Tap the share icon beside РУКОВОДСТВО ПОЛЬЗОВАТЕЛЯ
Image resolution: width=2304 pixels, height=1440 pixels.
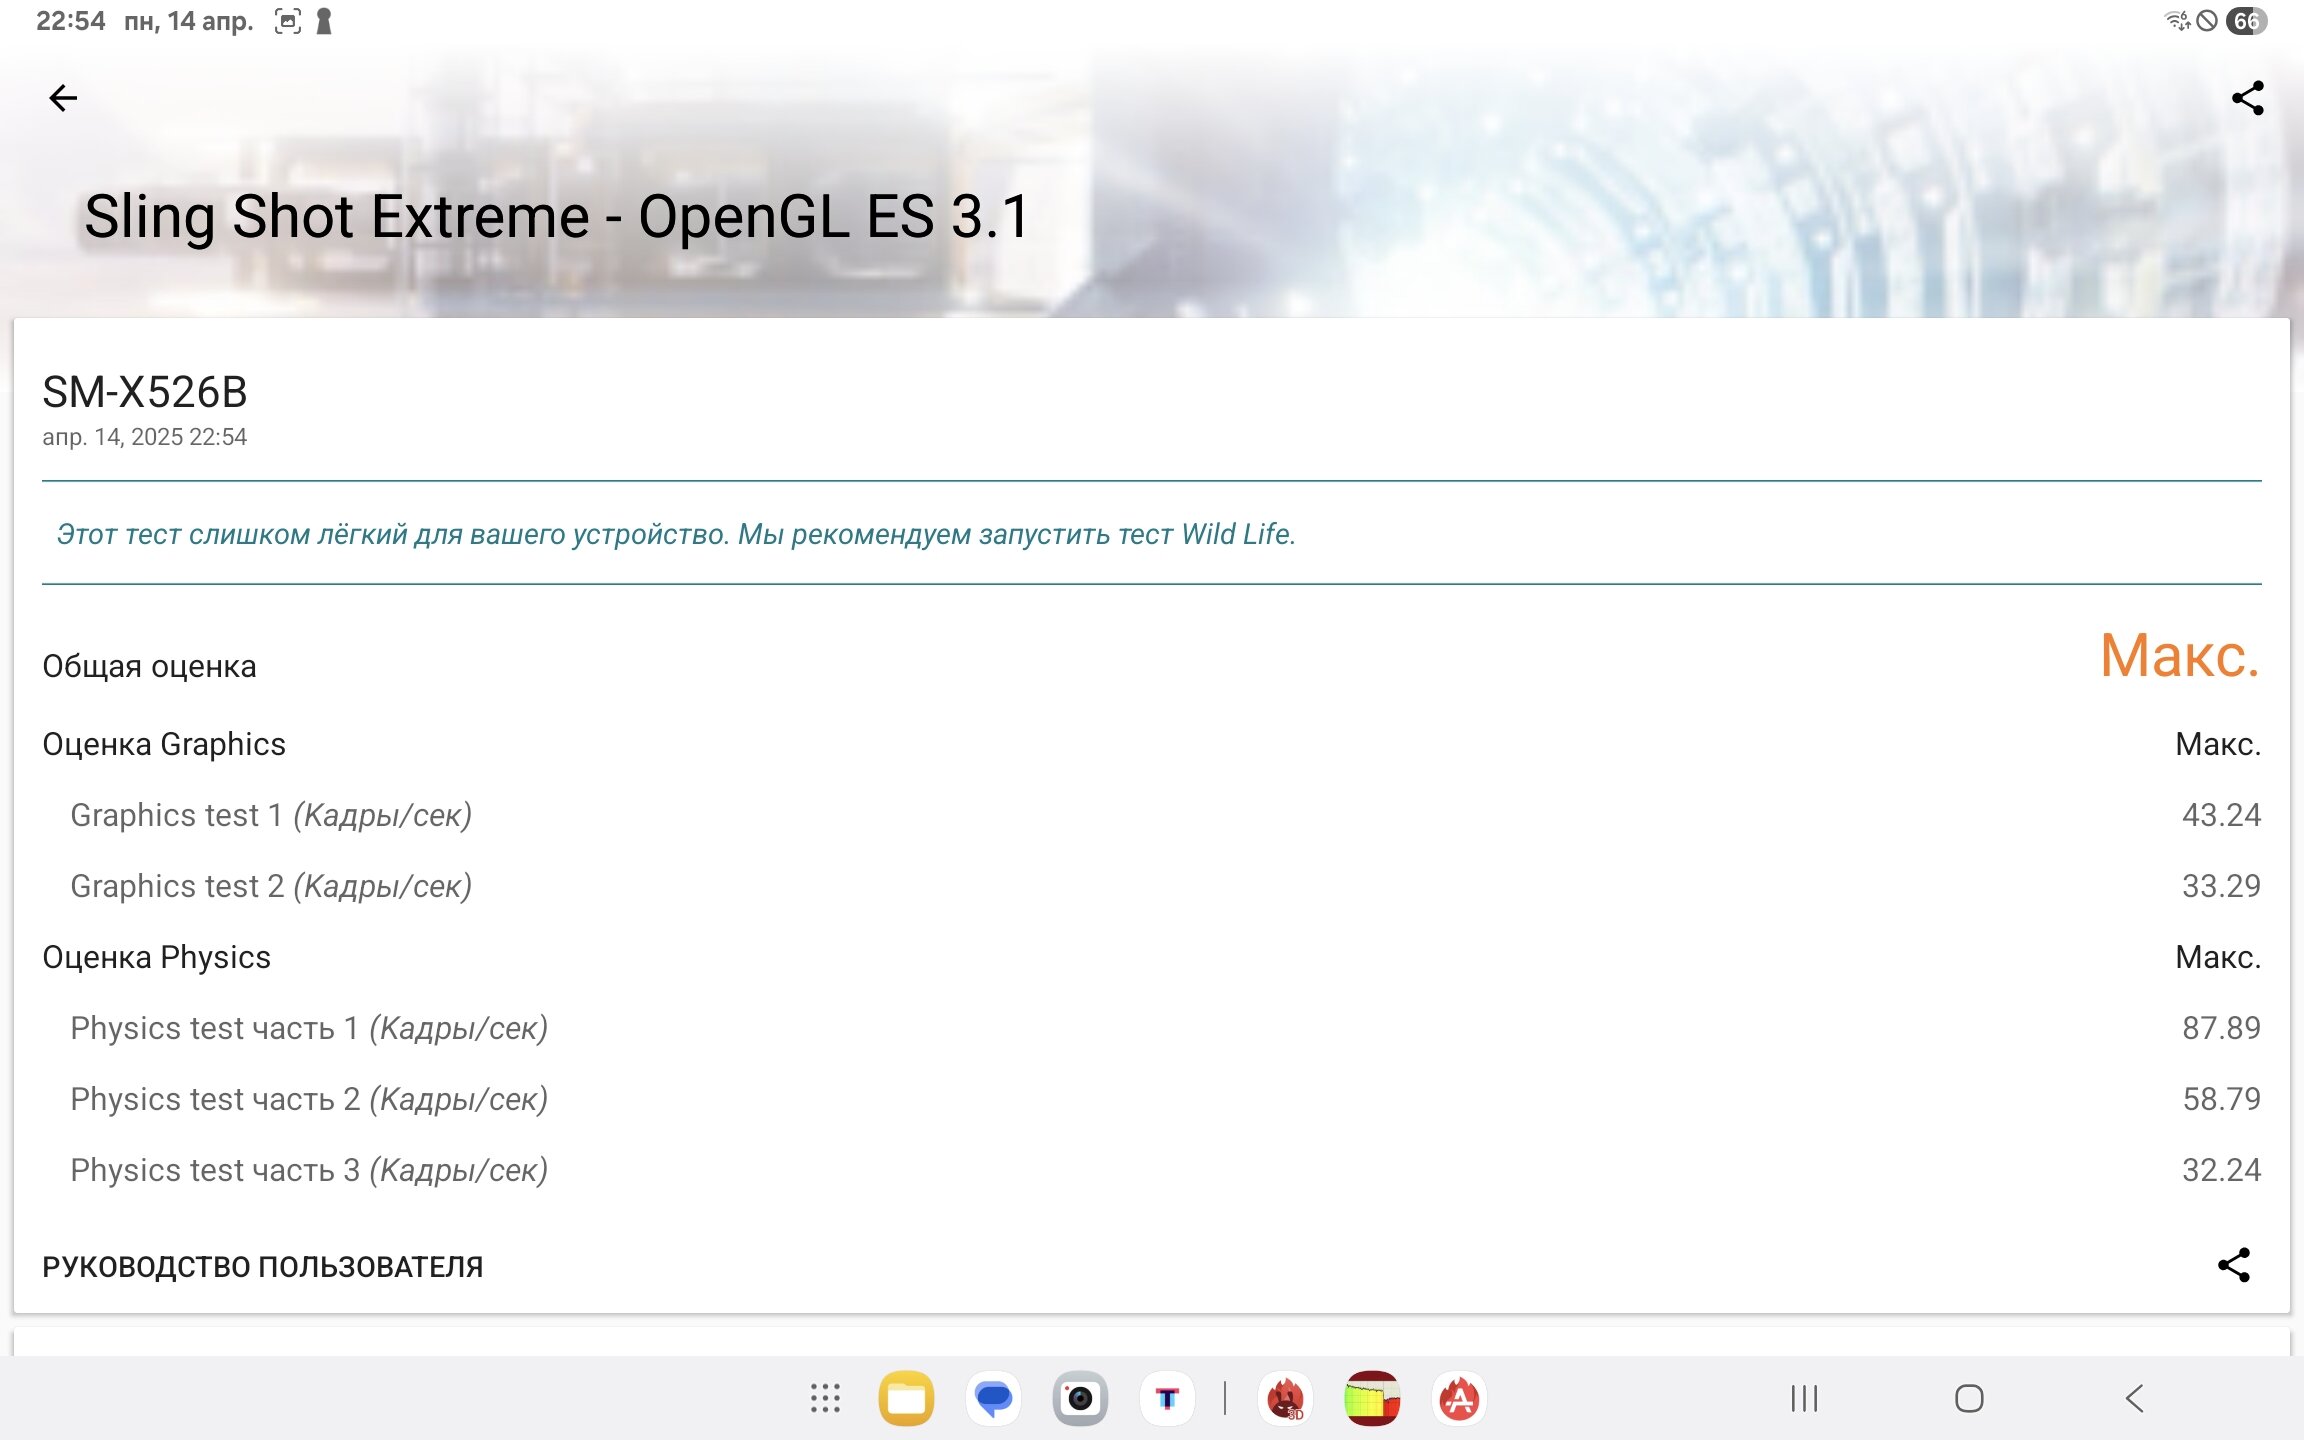pyautogui.click(x=2233, y=1265)
